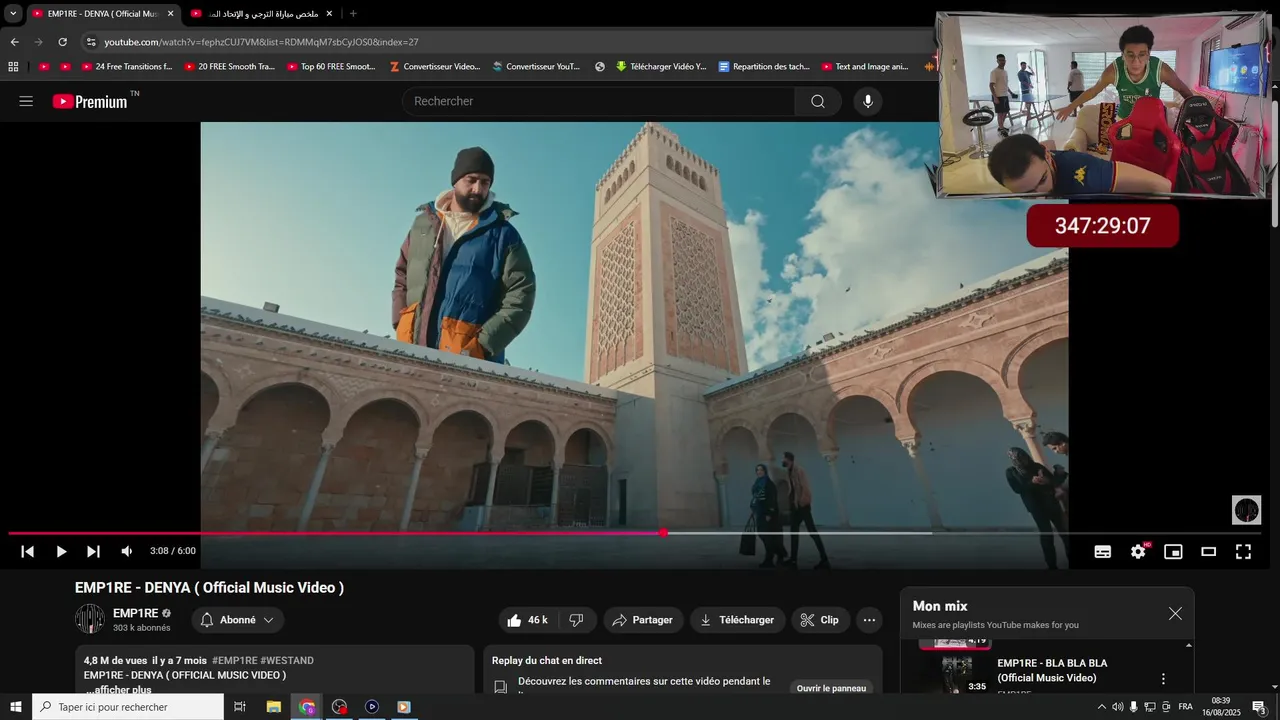Start voice search with microphone icon

[868, 101]
